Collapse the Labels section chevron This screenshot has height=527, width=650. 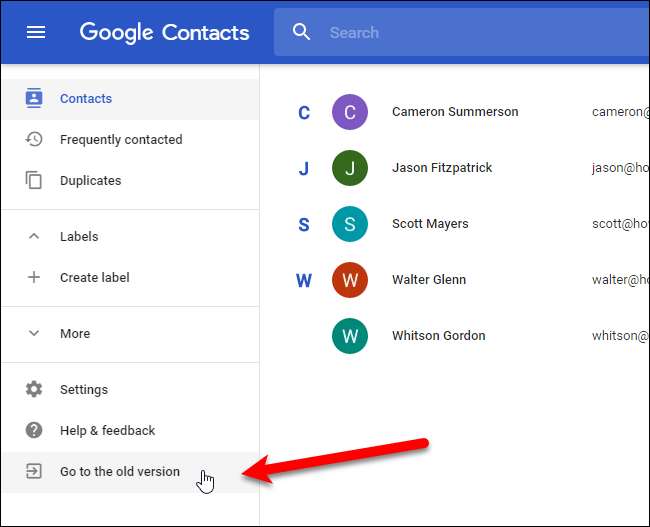tap(34, 236)
